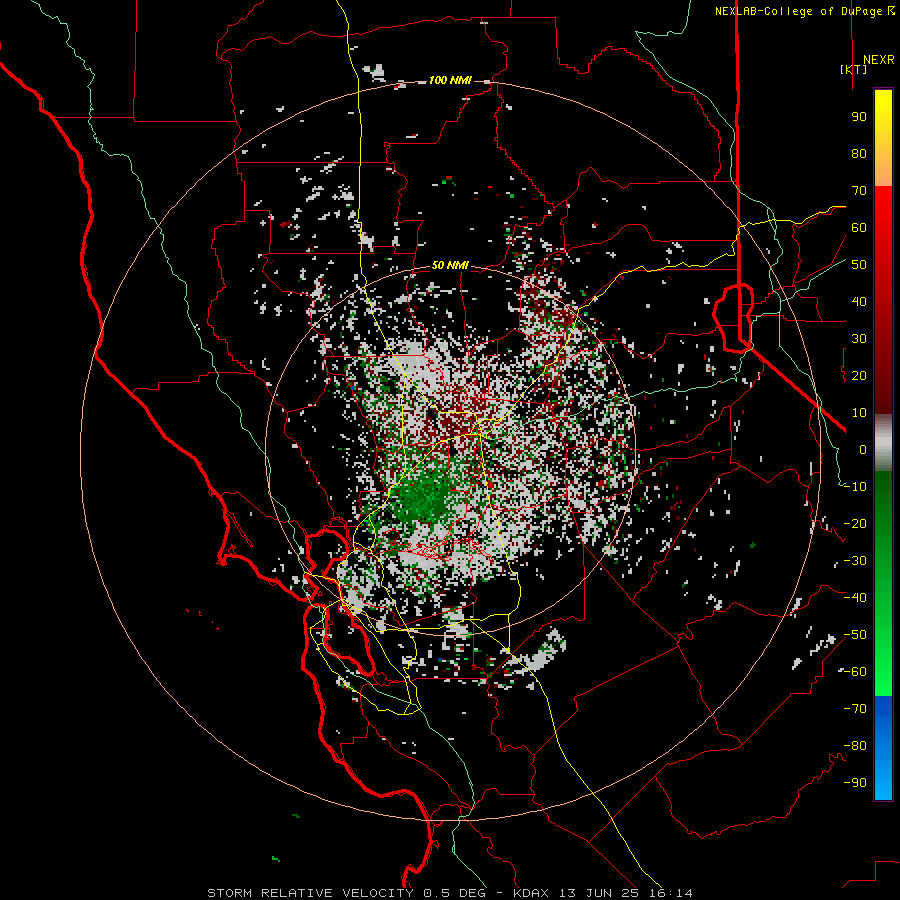Click the -80 value on velocity scale

pyautogui.click(x=855, y=746)
